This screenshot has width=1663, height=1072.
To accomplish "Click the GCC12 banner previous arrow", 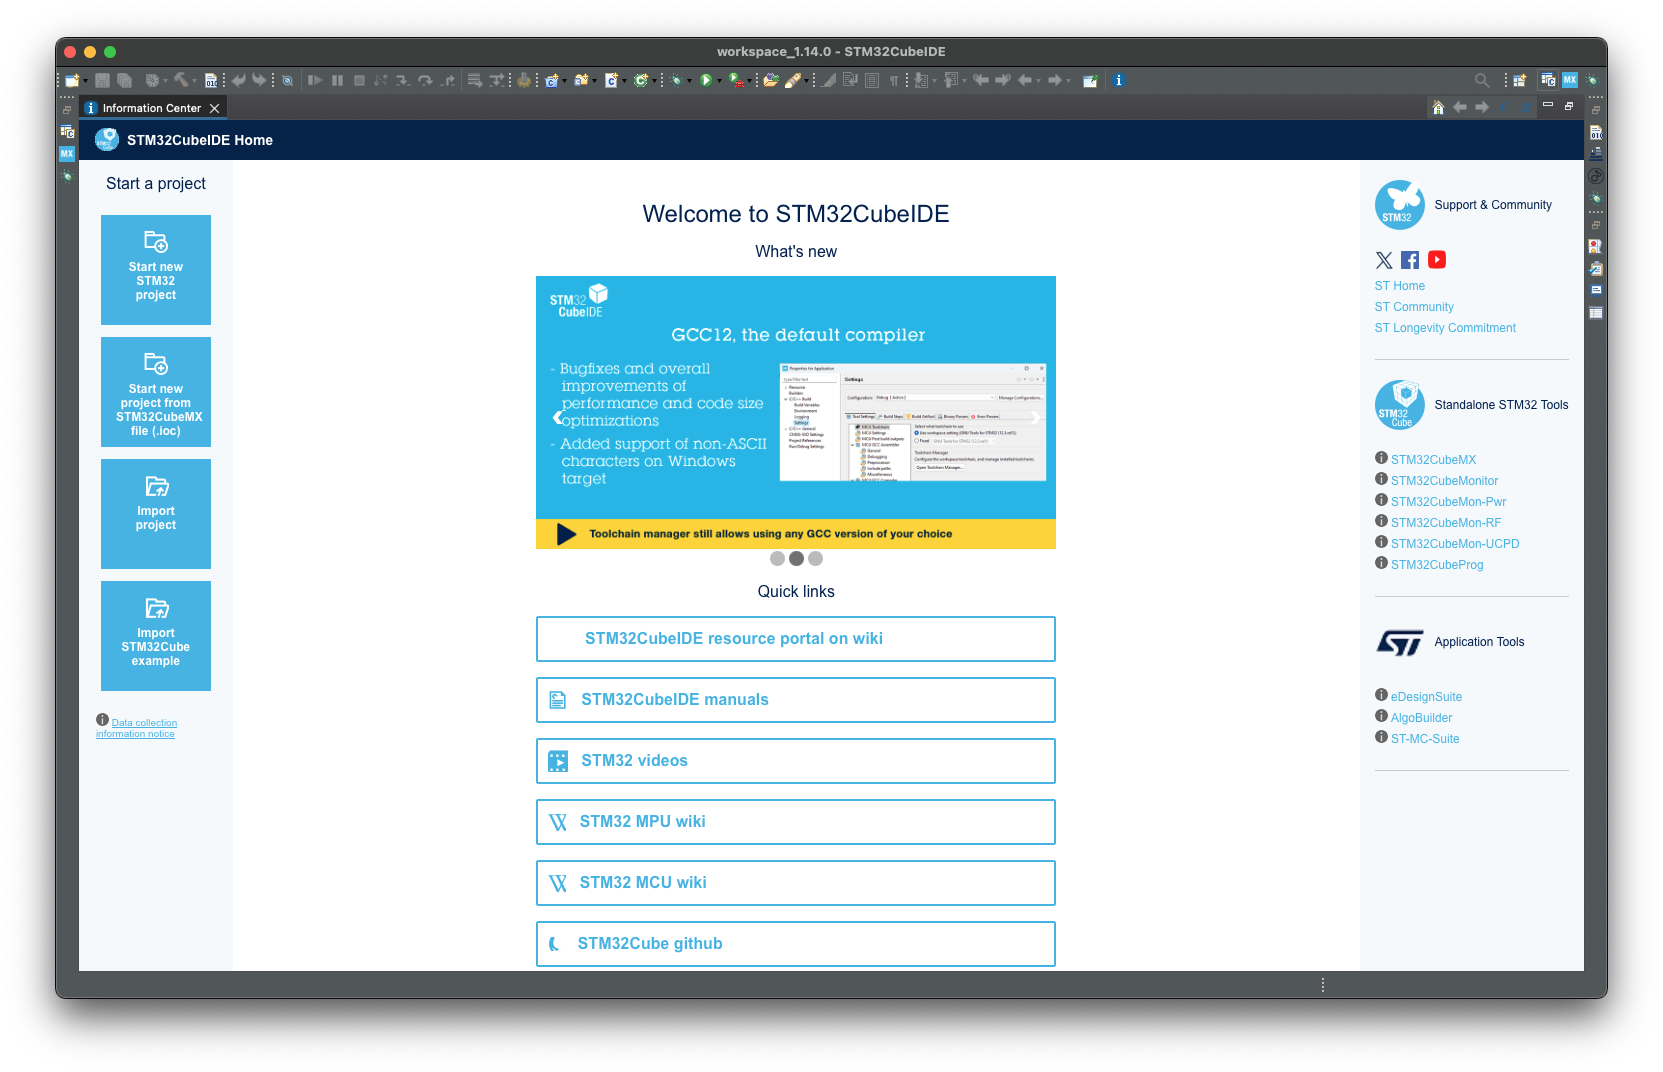I will point(558,417).
